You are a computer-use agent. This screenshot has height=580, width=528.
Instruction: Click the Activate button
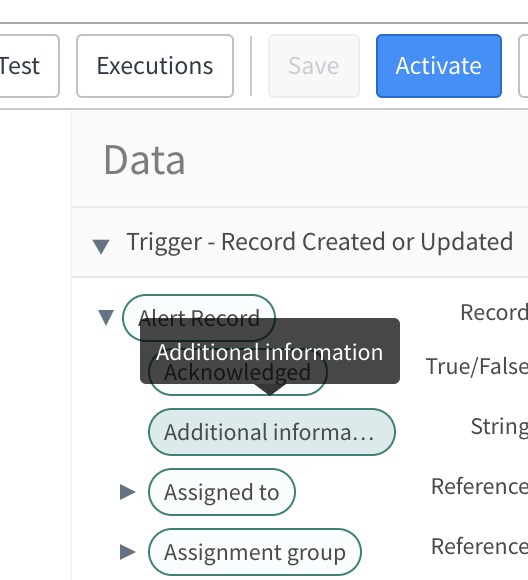click(x=439, y=66)
